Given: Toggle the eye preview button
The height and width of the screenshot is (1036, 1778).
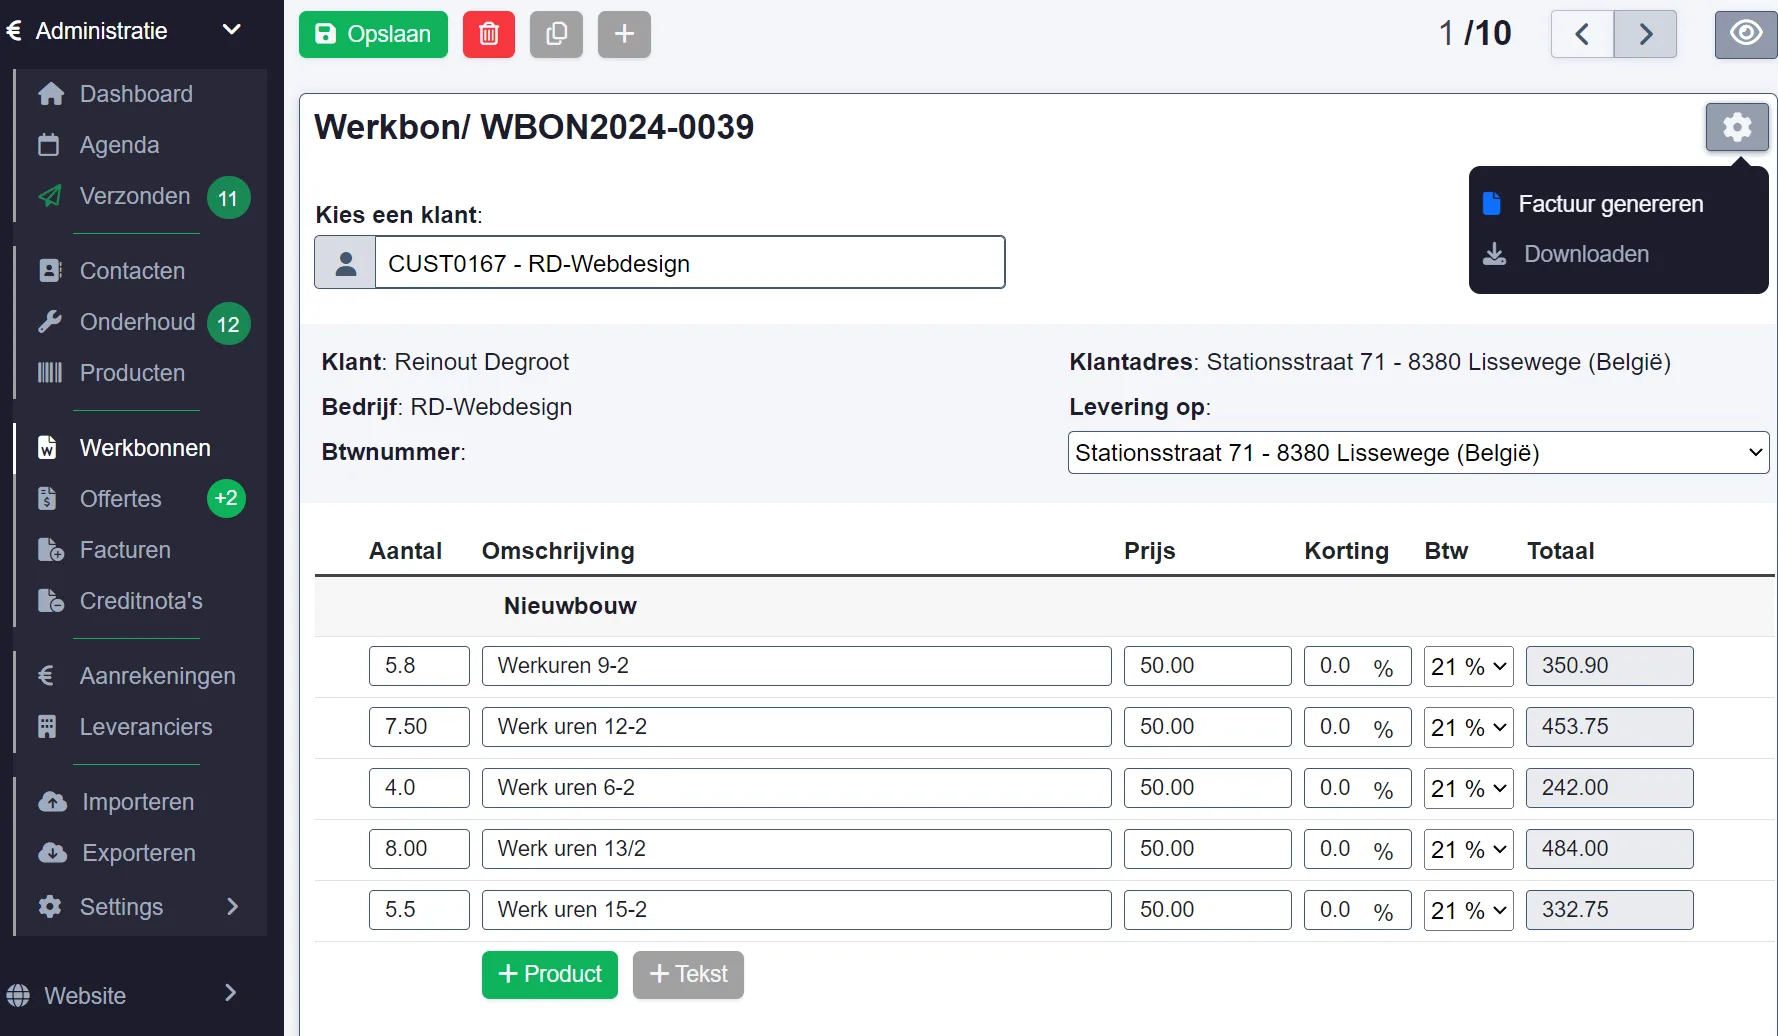Looking at the screenshot, I should tap(1745, 34).
